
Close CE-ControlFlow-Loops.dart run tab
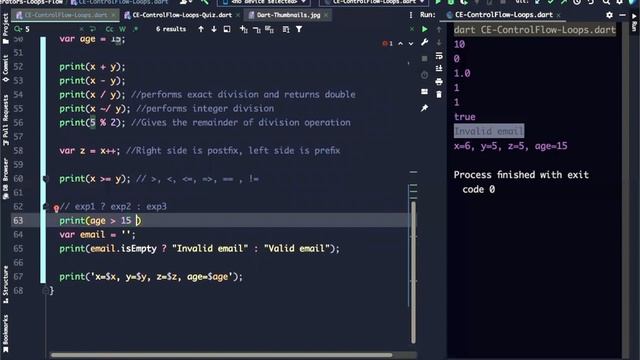click(x=558, y=15)
